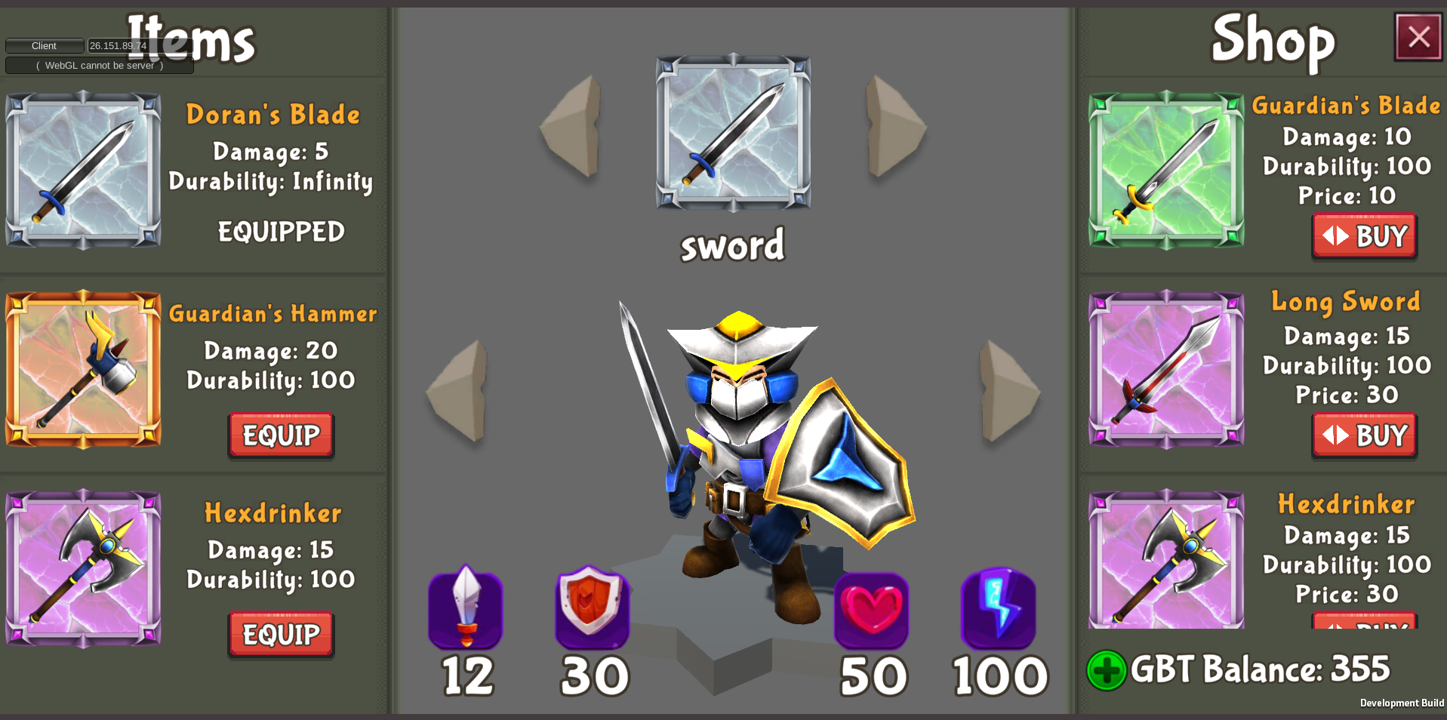
Task: Close the Shop panel
Action: [1418, 37]
